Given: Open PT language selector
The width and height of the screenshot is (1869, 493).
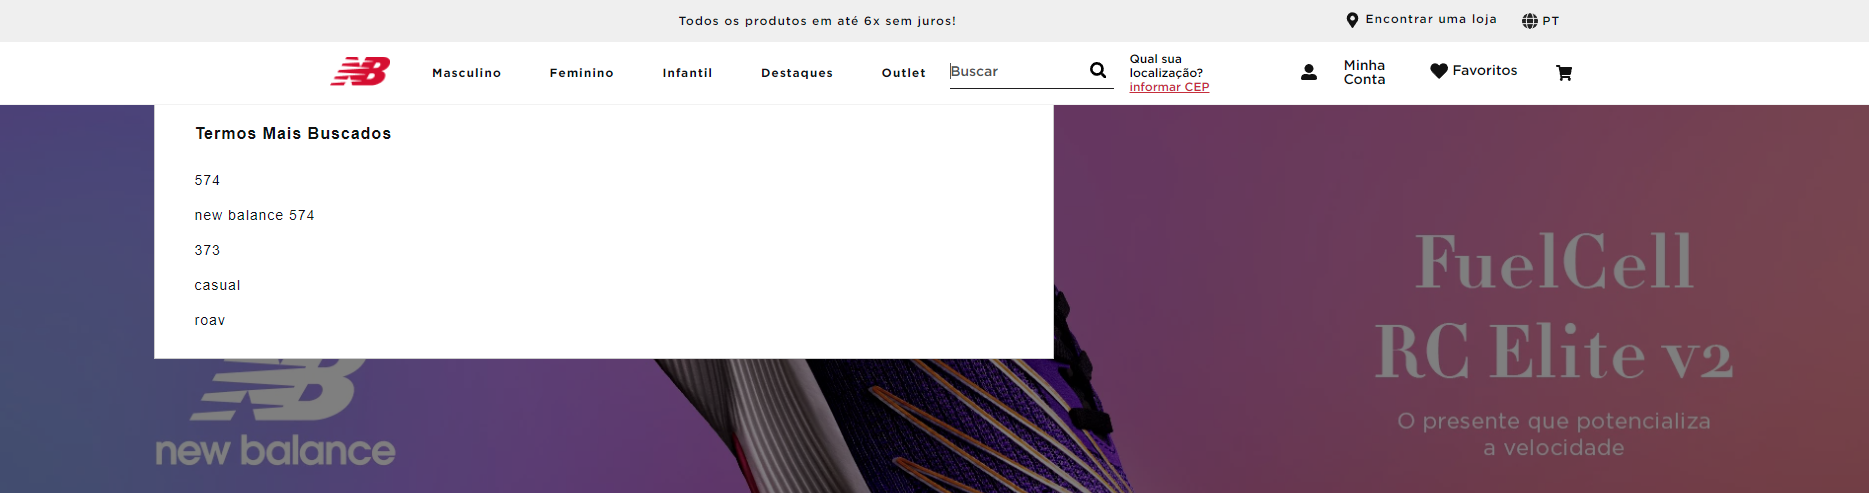Looking at the screenshot, I should [x=1550, y=21].
